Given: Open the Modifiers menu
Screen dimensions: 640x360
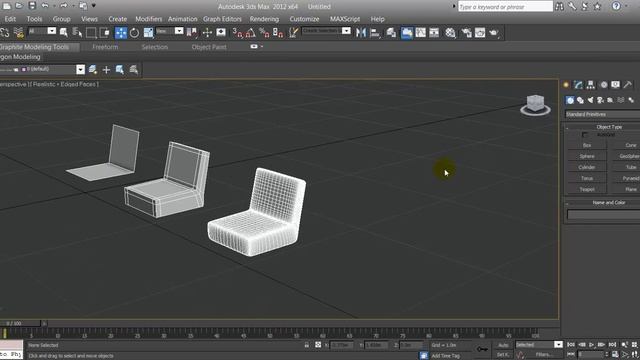Looking at the screenshot, I should coord(149,19).
